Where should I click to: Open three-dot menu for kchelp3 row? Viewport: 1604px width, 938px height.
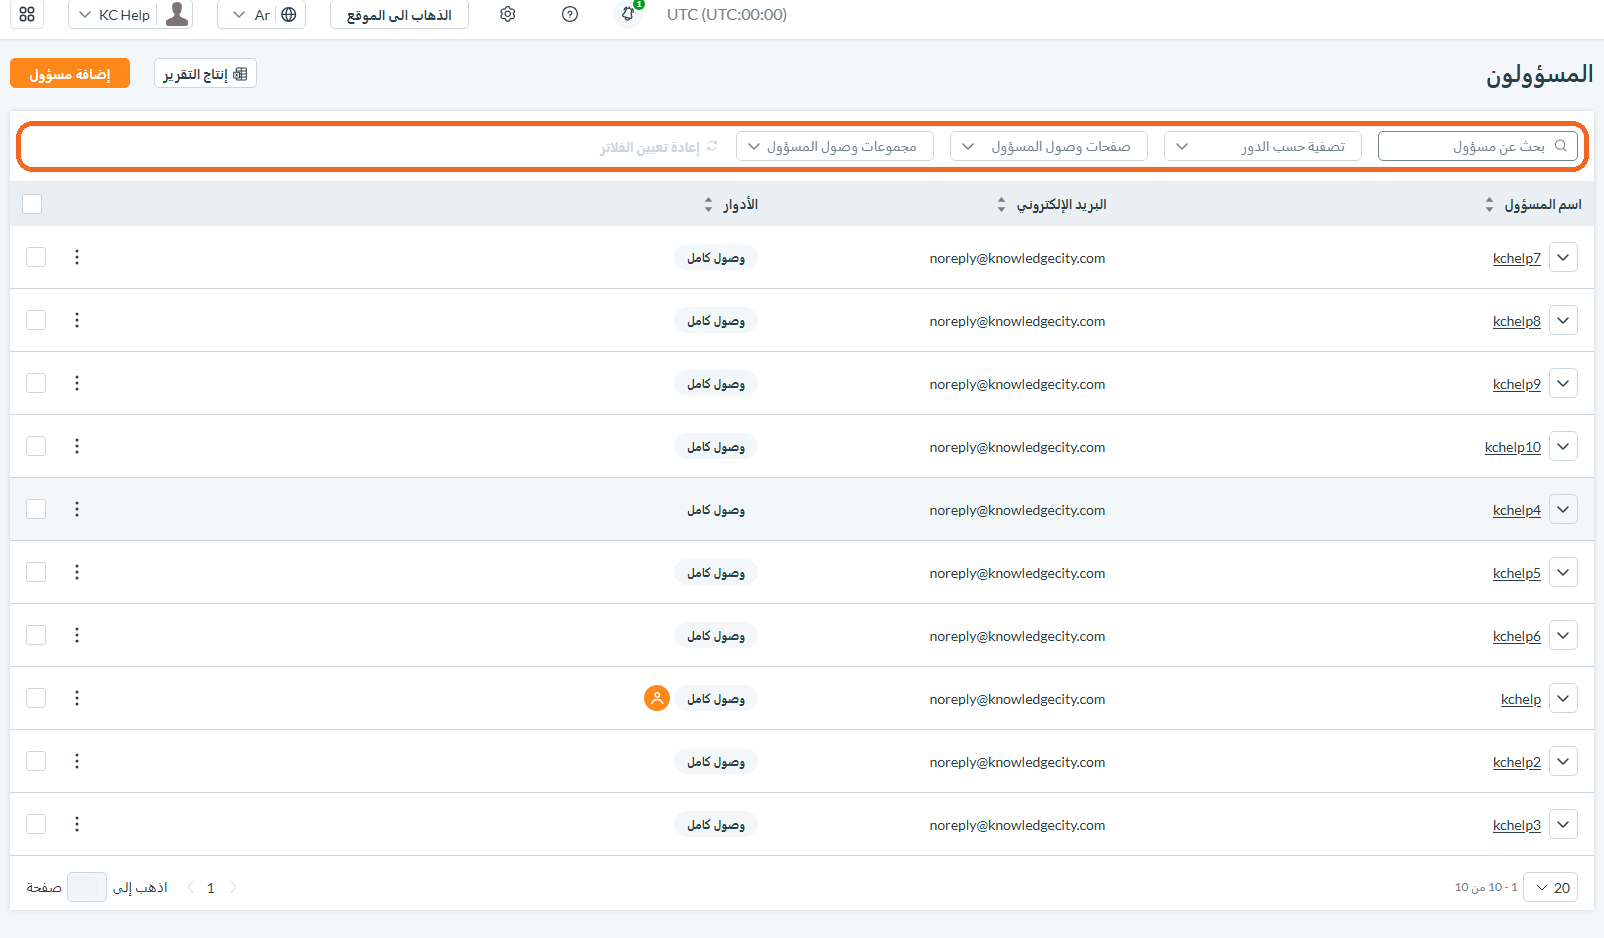[x=77, y=824]
